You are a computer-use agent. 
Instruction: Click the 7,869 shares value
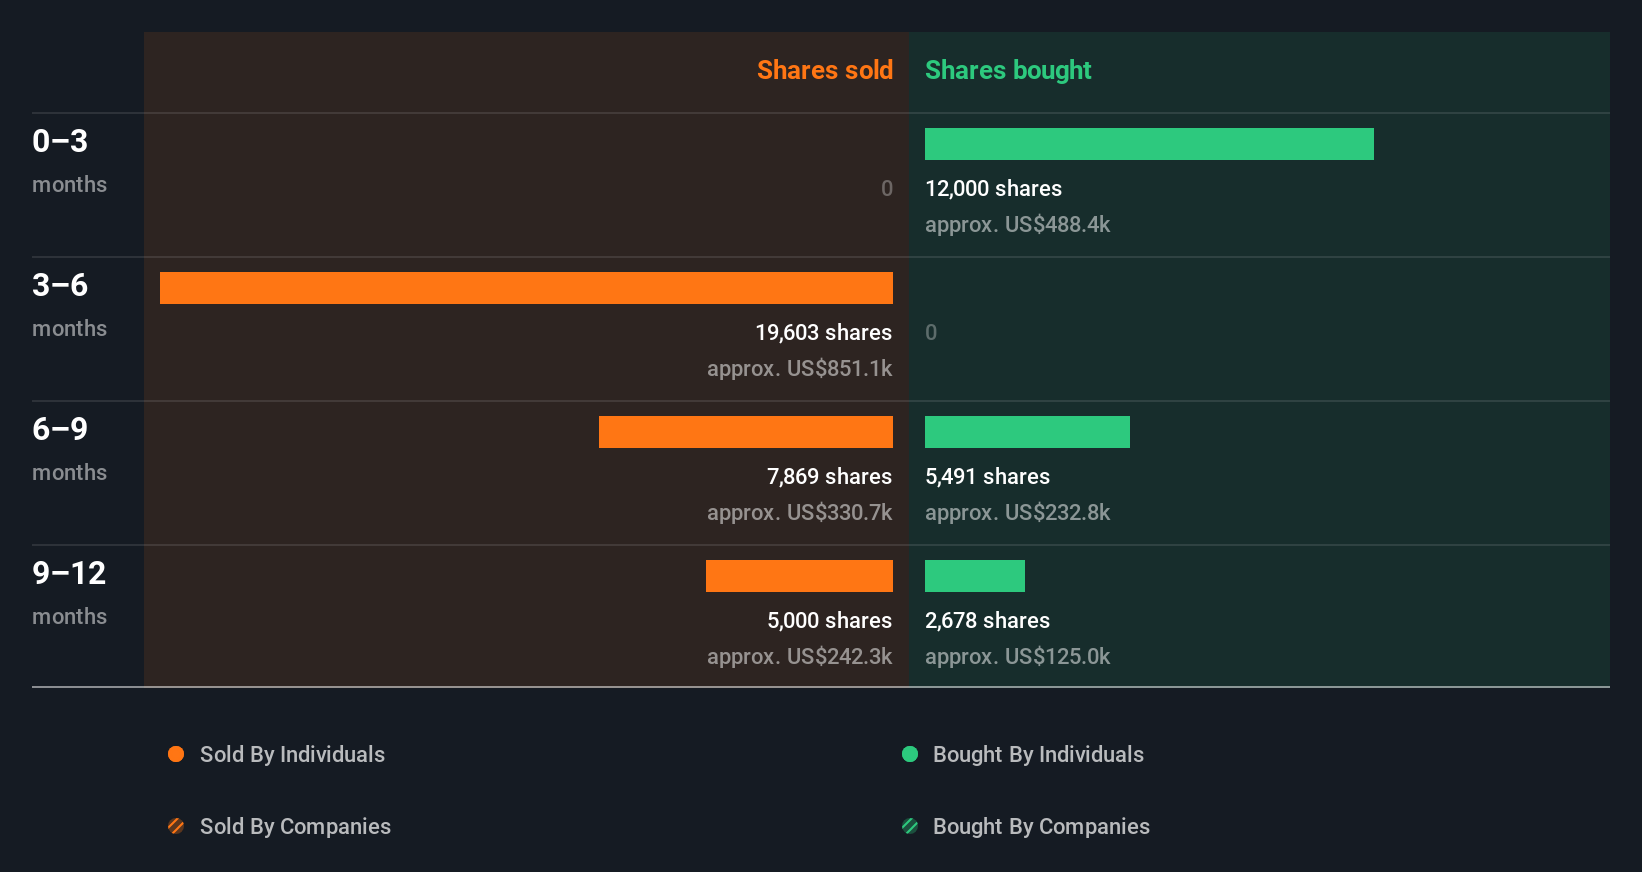pos(829,476)
